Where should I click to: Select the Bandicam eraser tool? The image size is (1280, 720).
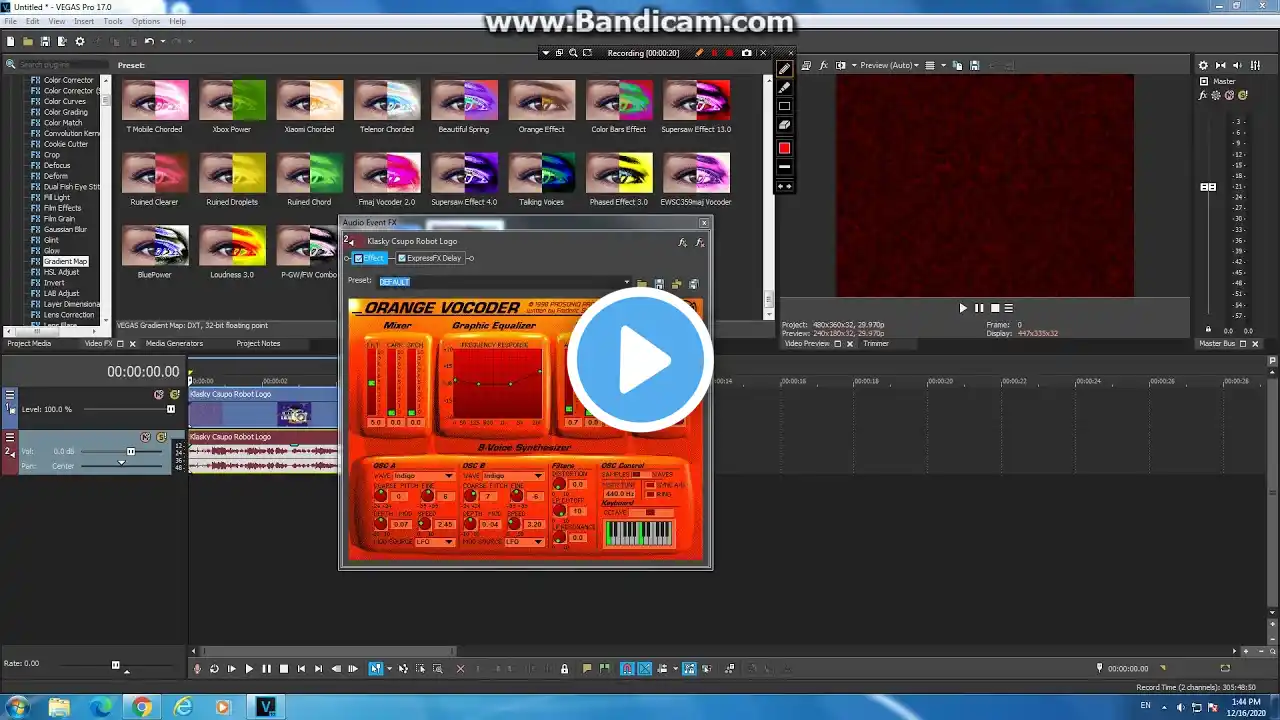[x=785, y=125]
